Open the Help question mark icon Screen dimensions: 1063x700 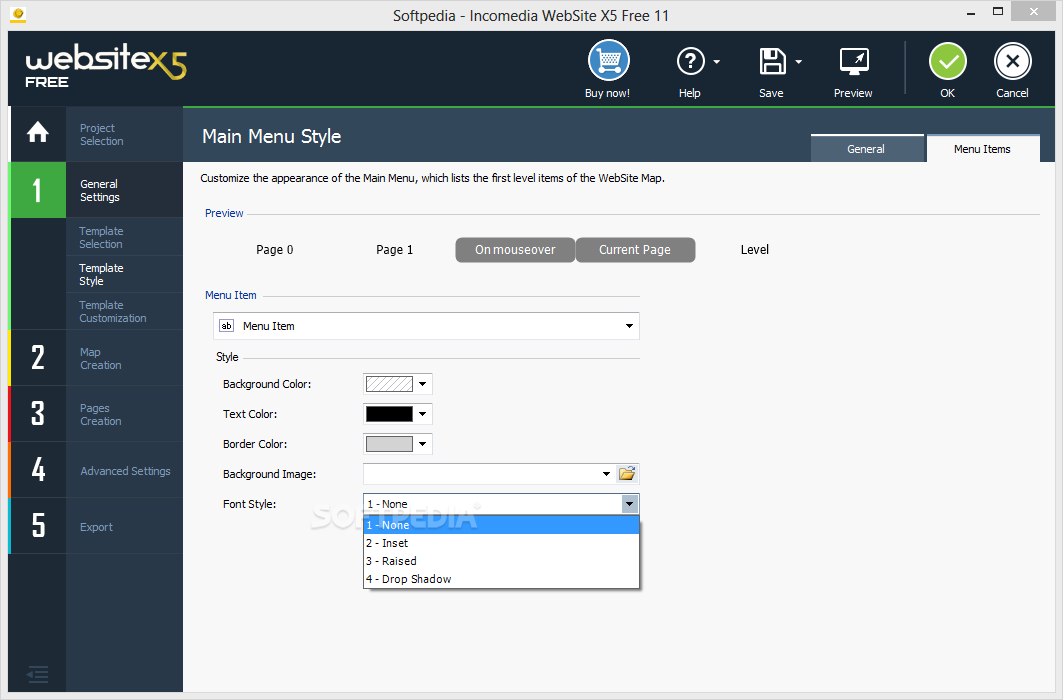click(690, 62)
